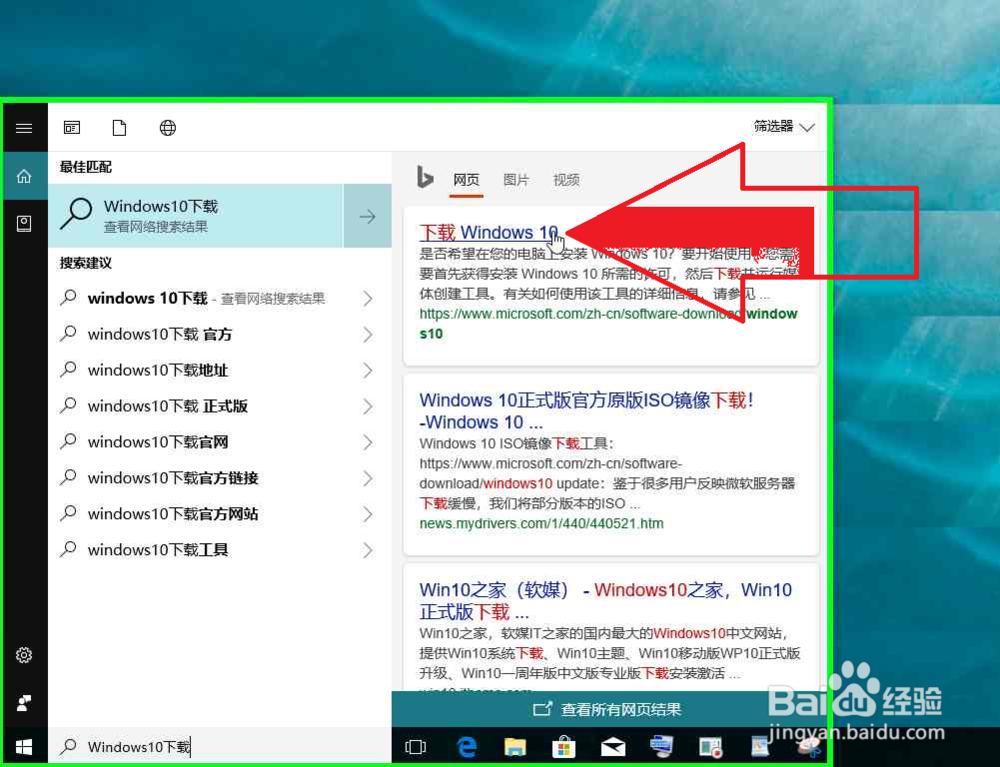Click the Bing logo icon
The height and width of the screenshot is (767, 1000).
(425, 177)
